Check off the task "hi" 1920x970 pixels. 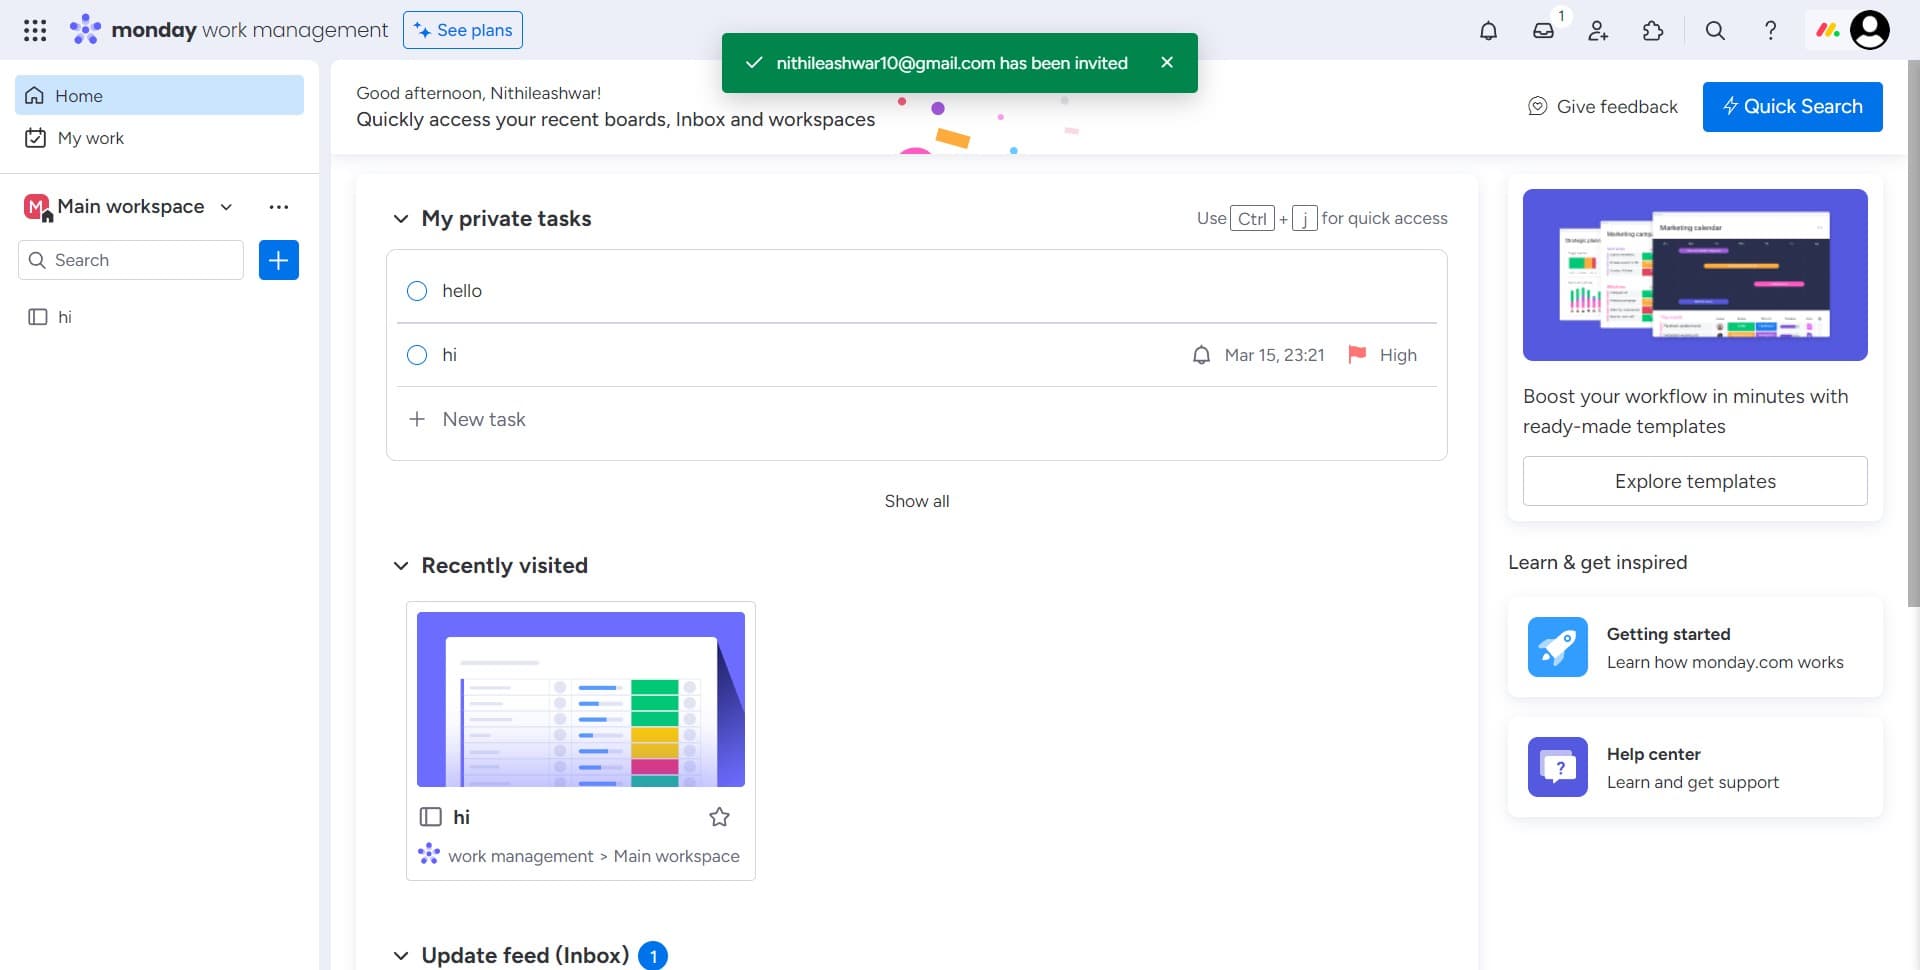pyautogui.click(x=417, y=355)
